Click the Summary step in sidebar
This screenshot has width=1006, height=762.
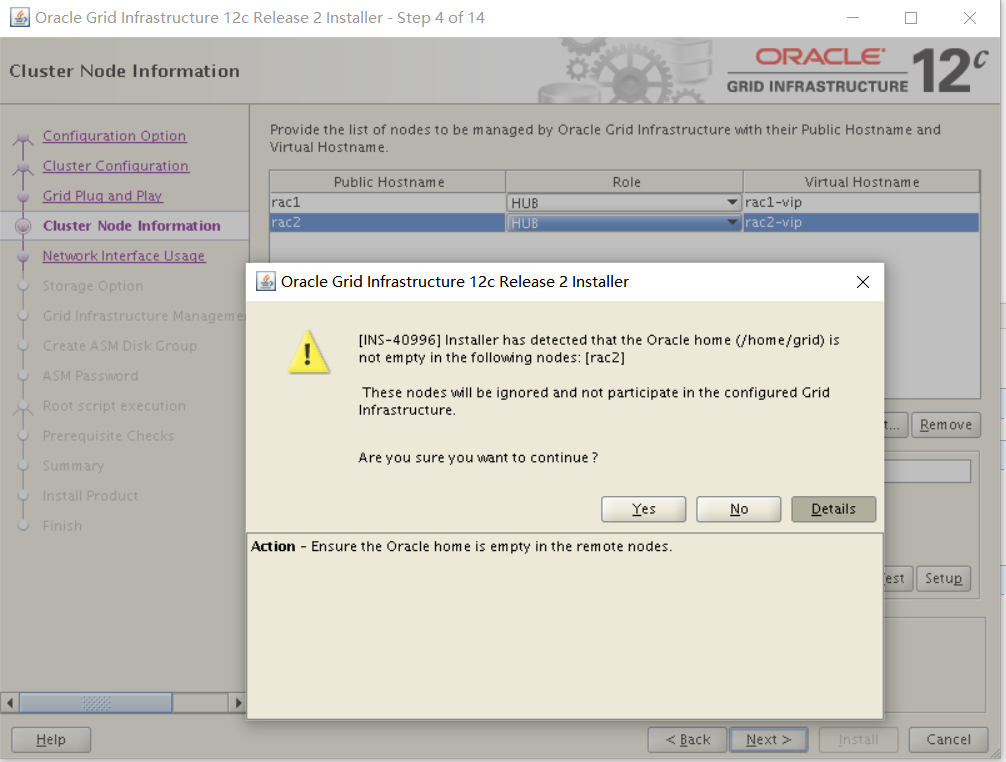coord(73,466)
